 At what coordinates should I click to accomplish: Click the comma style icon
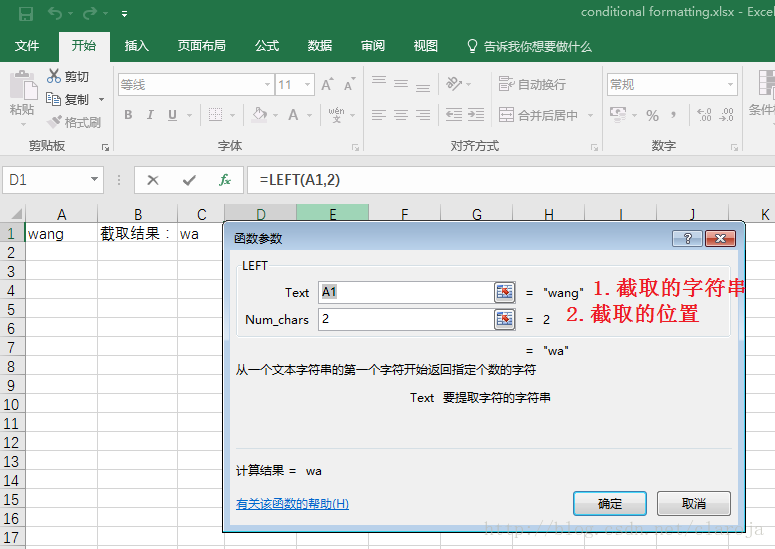(x=674, y=115)
